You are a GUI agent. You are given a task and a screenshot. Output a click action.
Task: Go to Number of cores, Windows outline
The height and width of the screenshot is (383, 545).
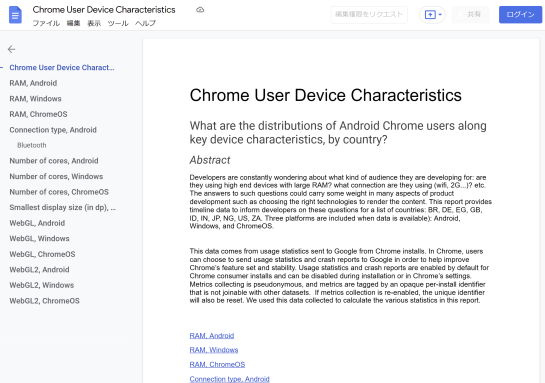pos(56,177)
